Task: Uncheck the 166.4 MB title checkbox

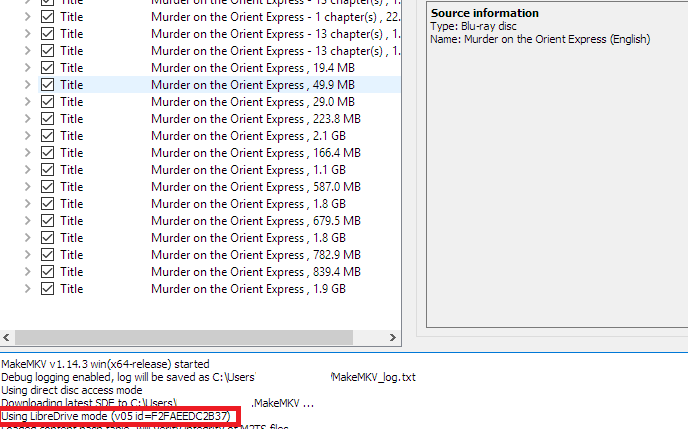Action: tap(47, 153)
